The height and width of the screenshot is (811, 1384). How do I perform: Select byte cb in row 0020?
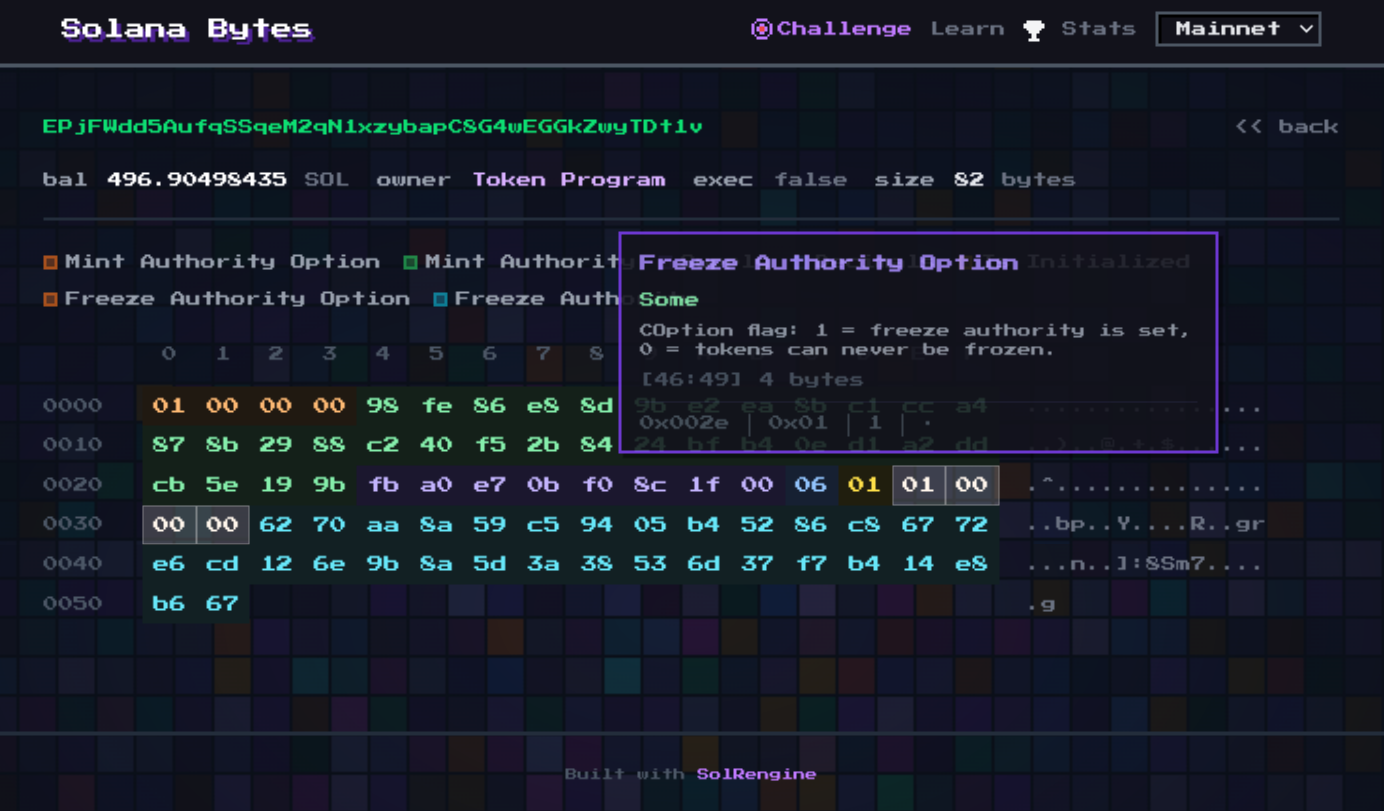(x=169, y=485)
